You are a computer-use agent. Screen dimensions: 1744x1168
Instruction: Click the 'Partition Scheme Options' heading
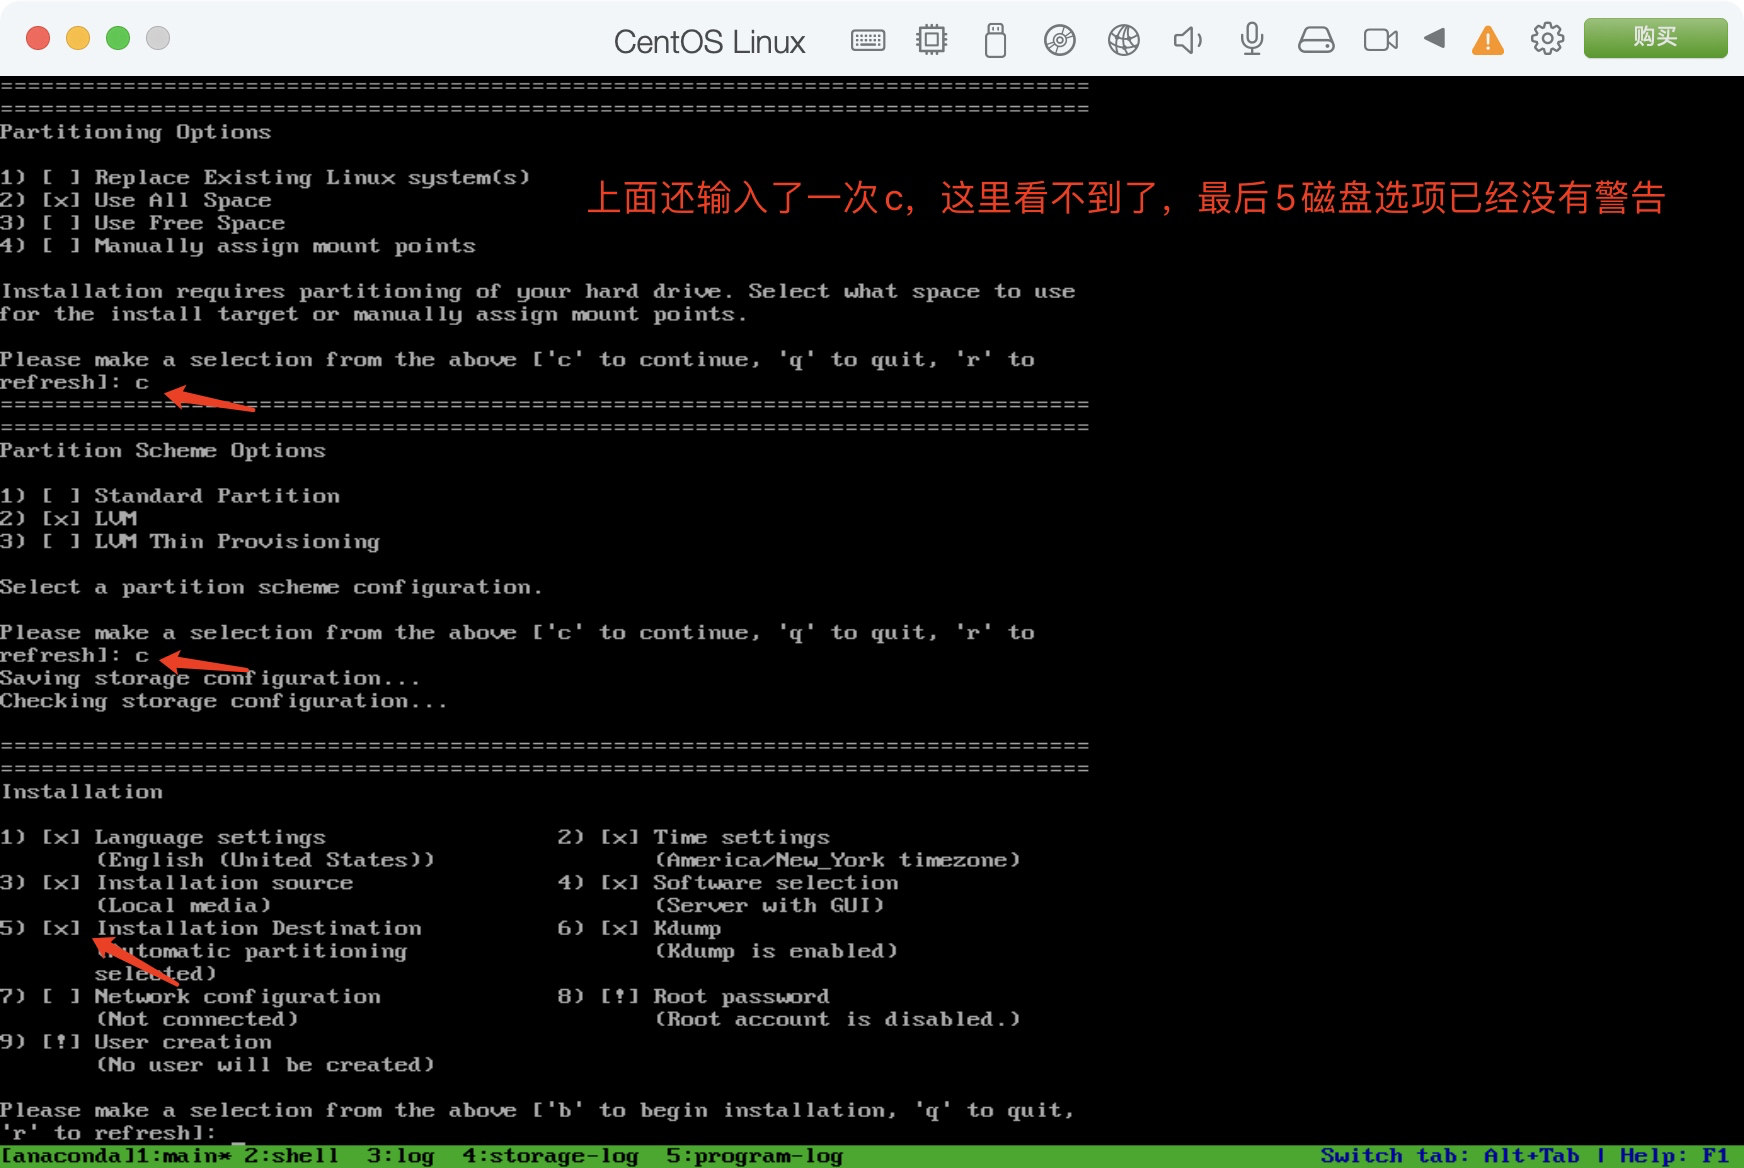pyautogui.click(x=163, y=450)
